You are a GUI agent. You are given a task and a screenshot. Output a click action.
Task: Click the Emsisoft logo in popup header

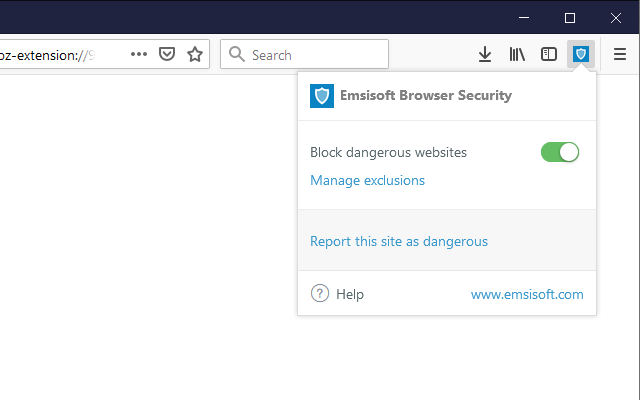[x=322, y=96]
